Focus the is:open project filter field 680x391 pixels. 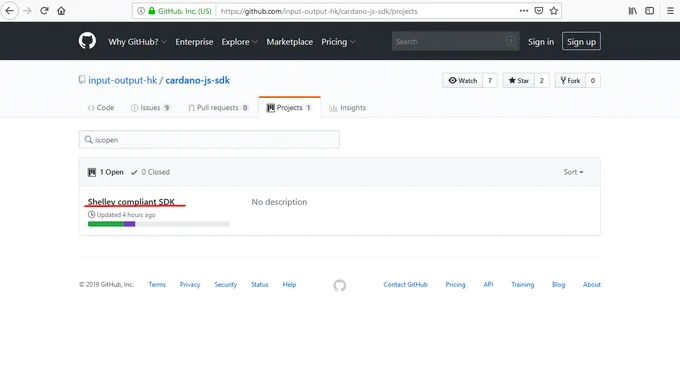click(x=209, y=140)
